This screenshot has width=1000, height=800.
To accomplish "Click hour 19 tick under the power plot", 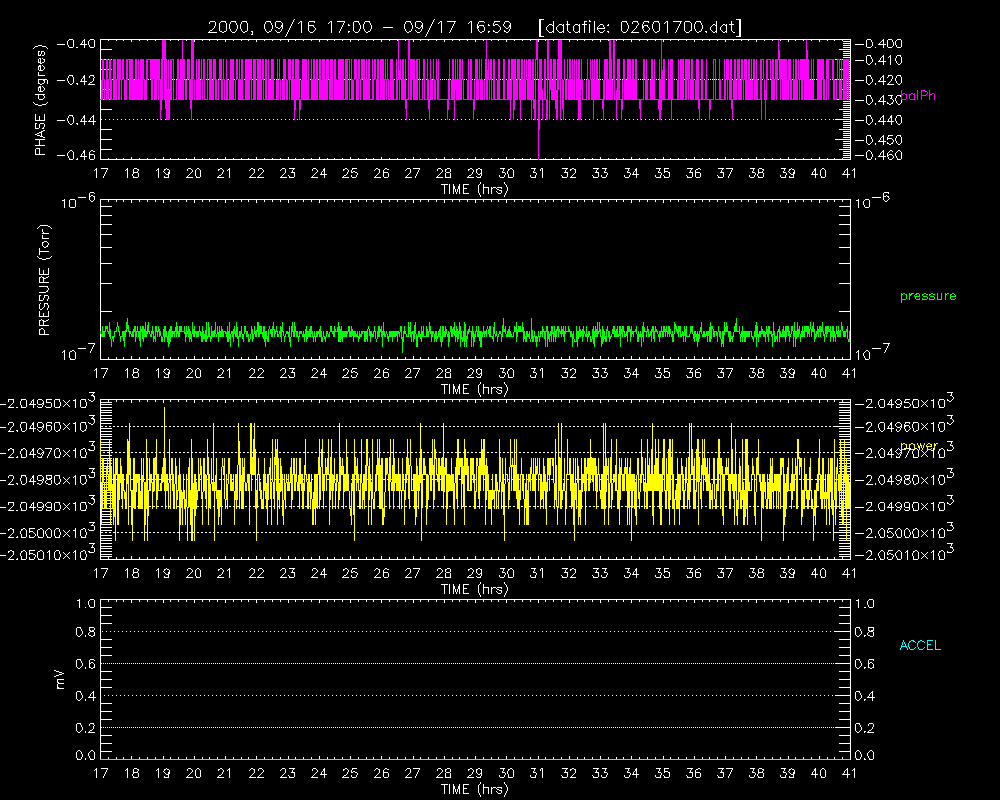I will coord(163,574).
